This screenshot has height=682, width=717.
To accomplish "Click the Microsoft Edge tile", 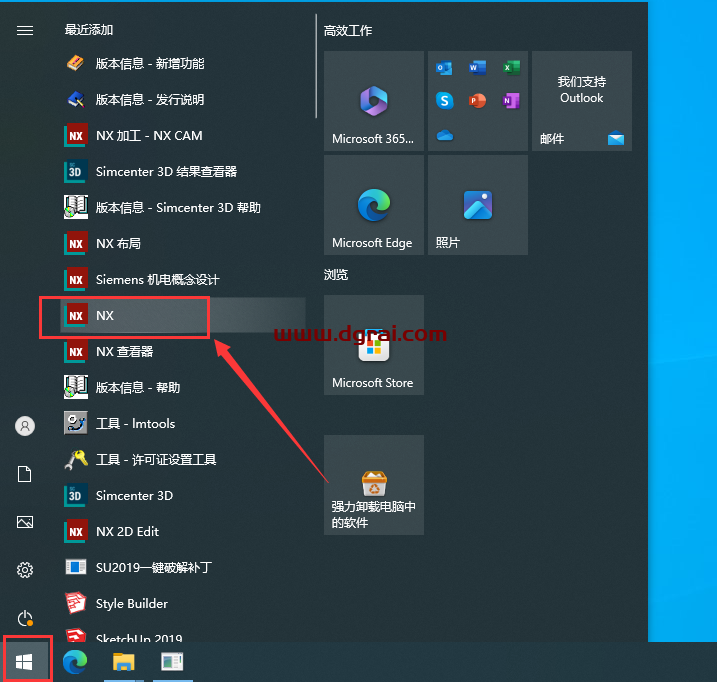I will (x=372, y=205).
